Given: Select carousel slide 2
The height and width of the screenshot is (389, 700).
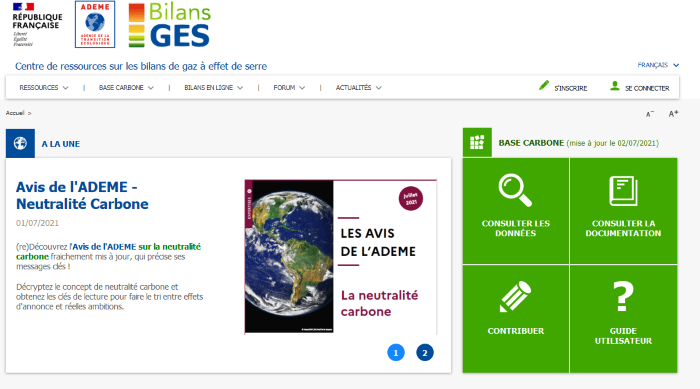Looking at the screenshot, I should 425,352.
